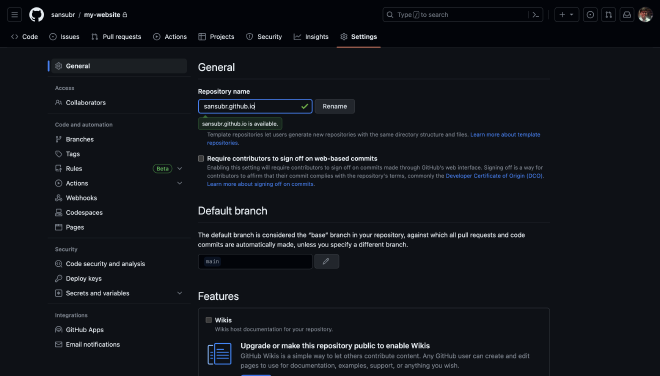Focus the Type / to search field
Screen dimensions: 660x376
pos(463,15)
